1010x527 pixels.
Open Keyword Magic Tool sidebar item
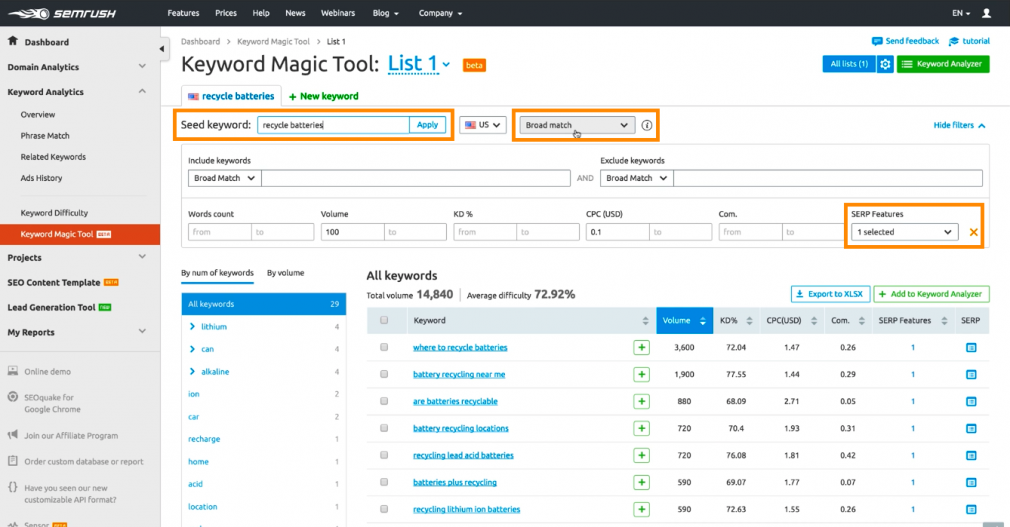point(80,235)
